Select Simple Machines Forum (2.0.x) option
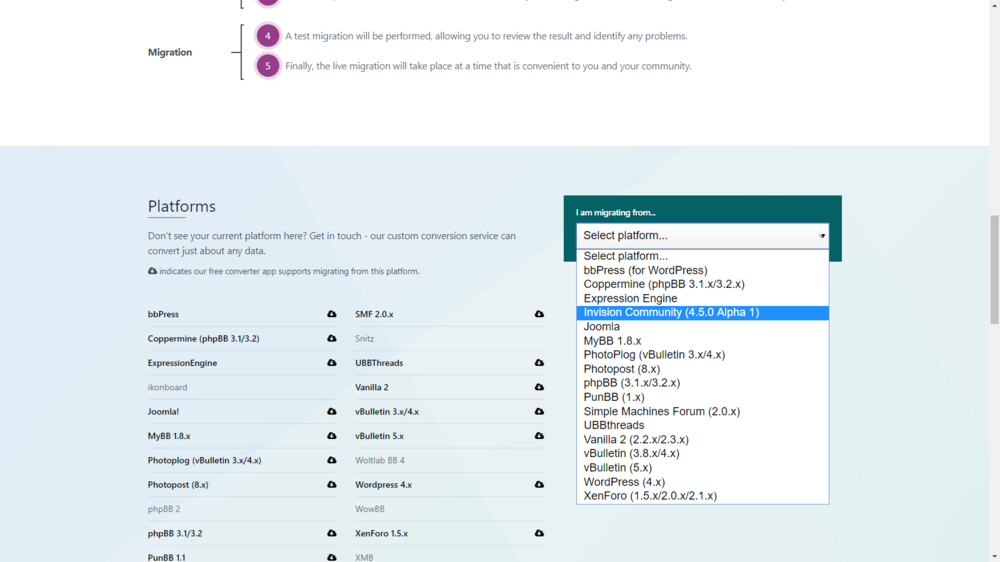 pos(661,412)
